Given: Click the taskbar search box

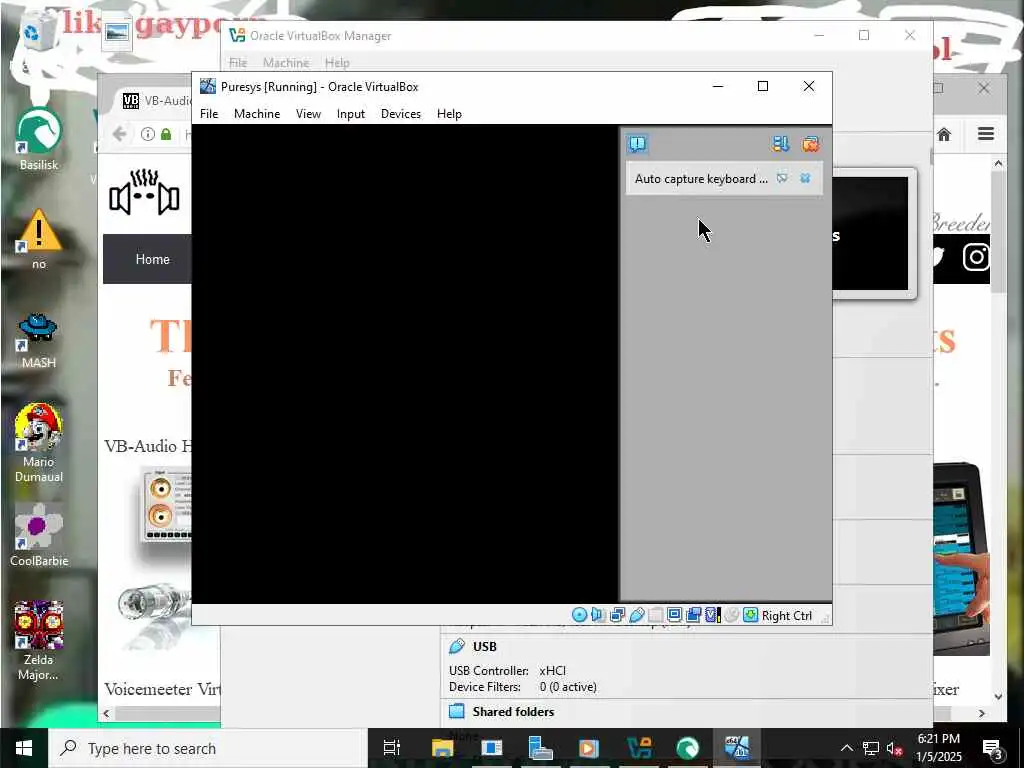Looking at the screenshot, I should [208, 748].
